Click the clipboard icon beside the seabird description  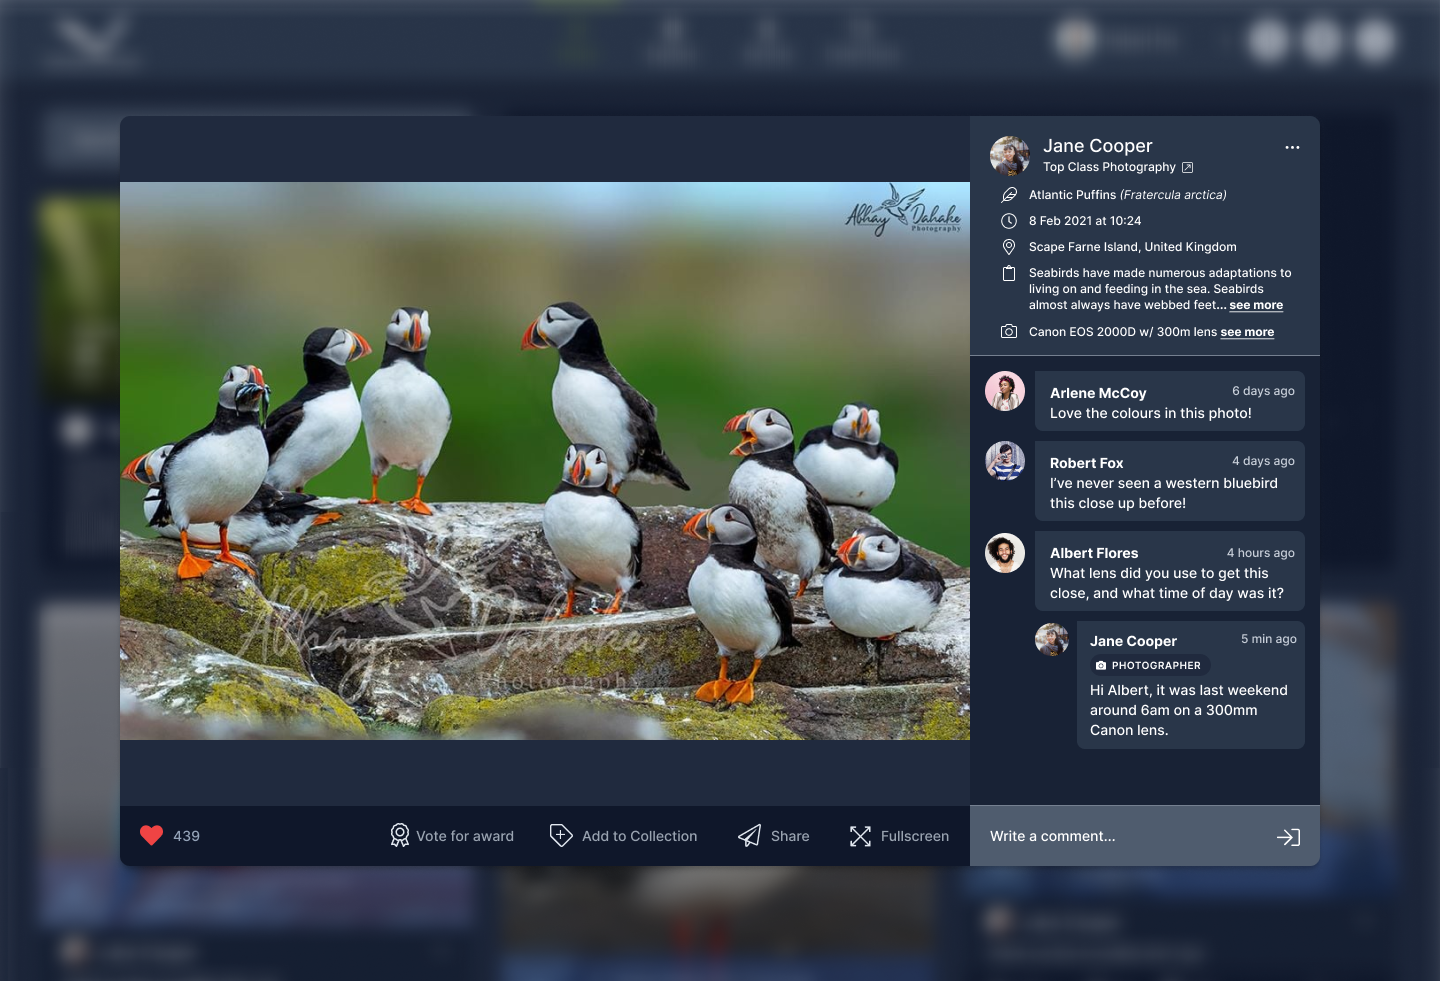pyautogui.click(x=1009, y=273)
